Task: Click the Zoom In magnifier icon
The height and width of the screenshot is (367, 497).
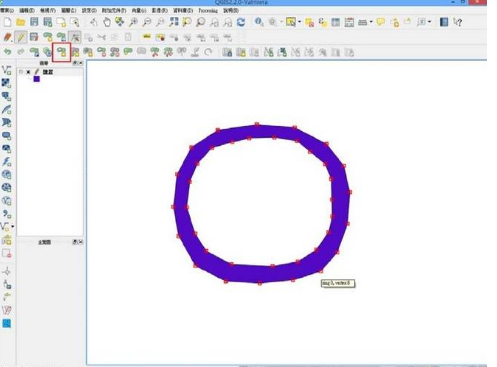Action: click(133, 22)
